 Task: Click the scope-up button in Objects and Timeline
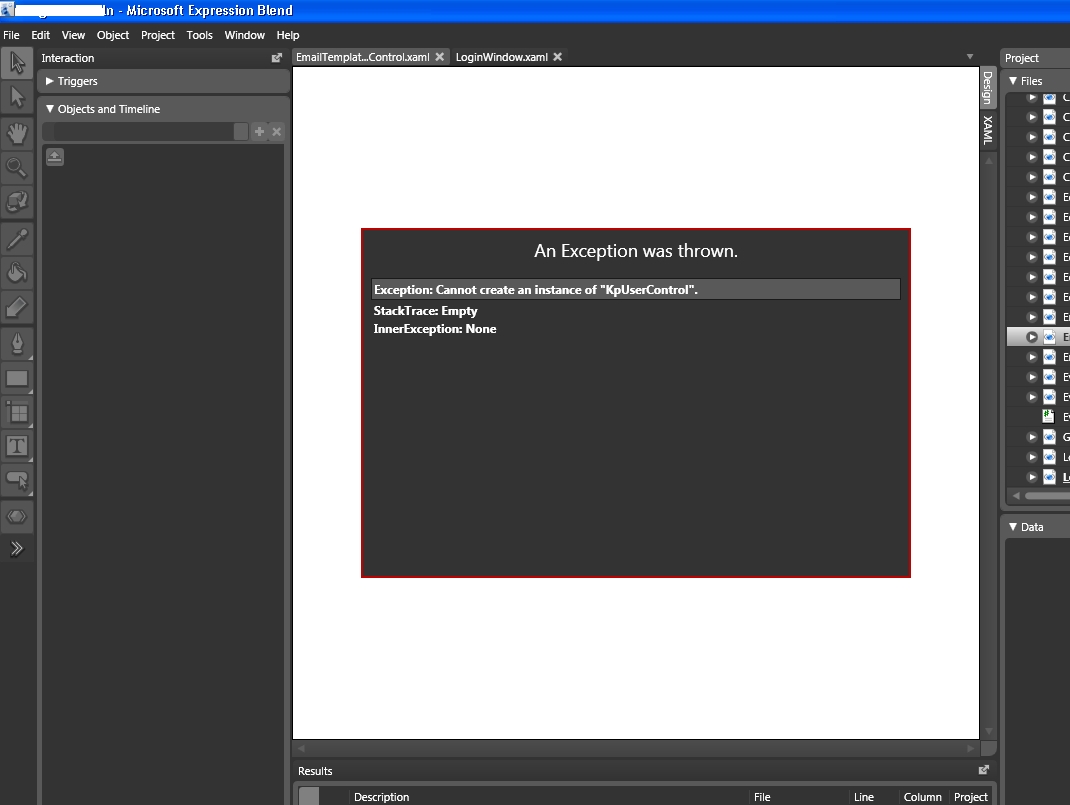(55, 158)
